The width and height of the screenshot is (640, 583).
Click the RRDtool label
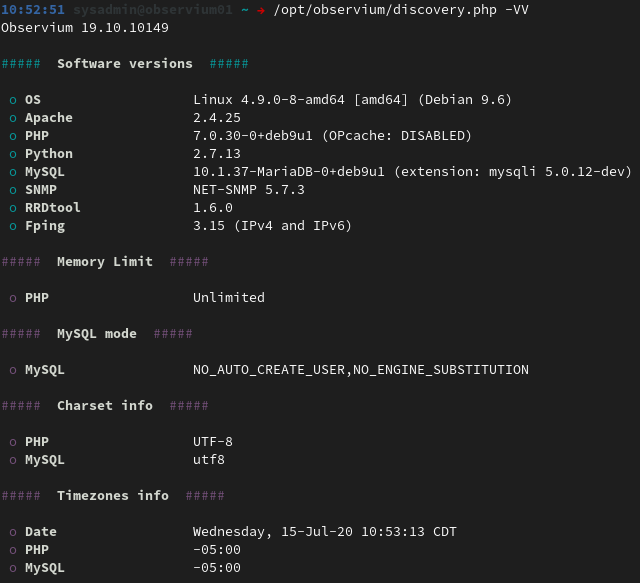(x=53, y=208)
